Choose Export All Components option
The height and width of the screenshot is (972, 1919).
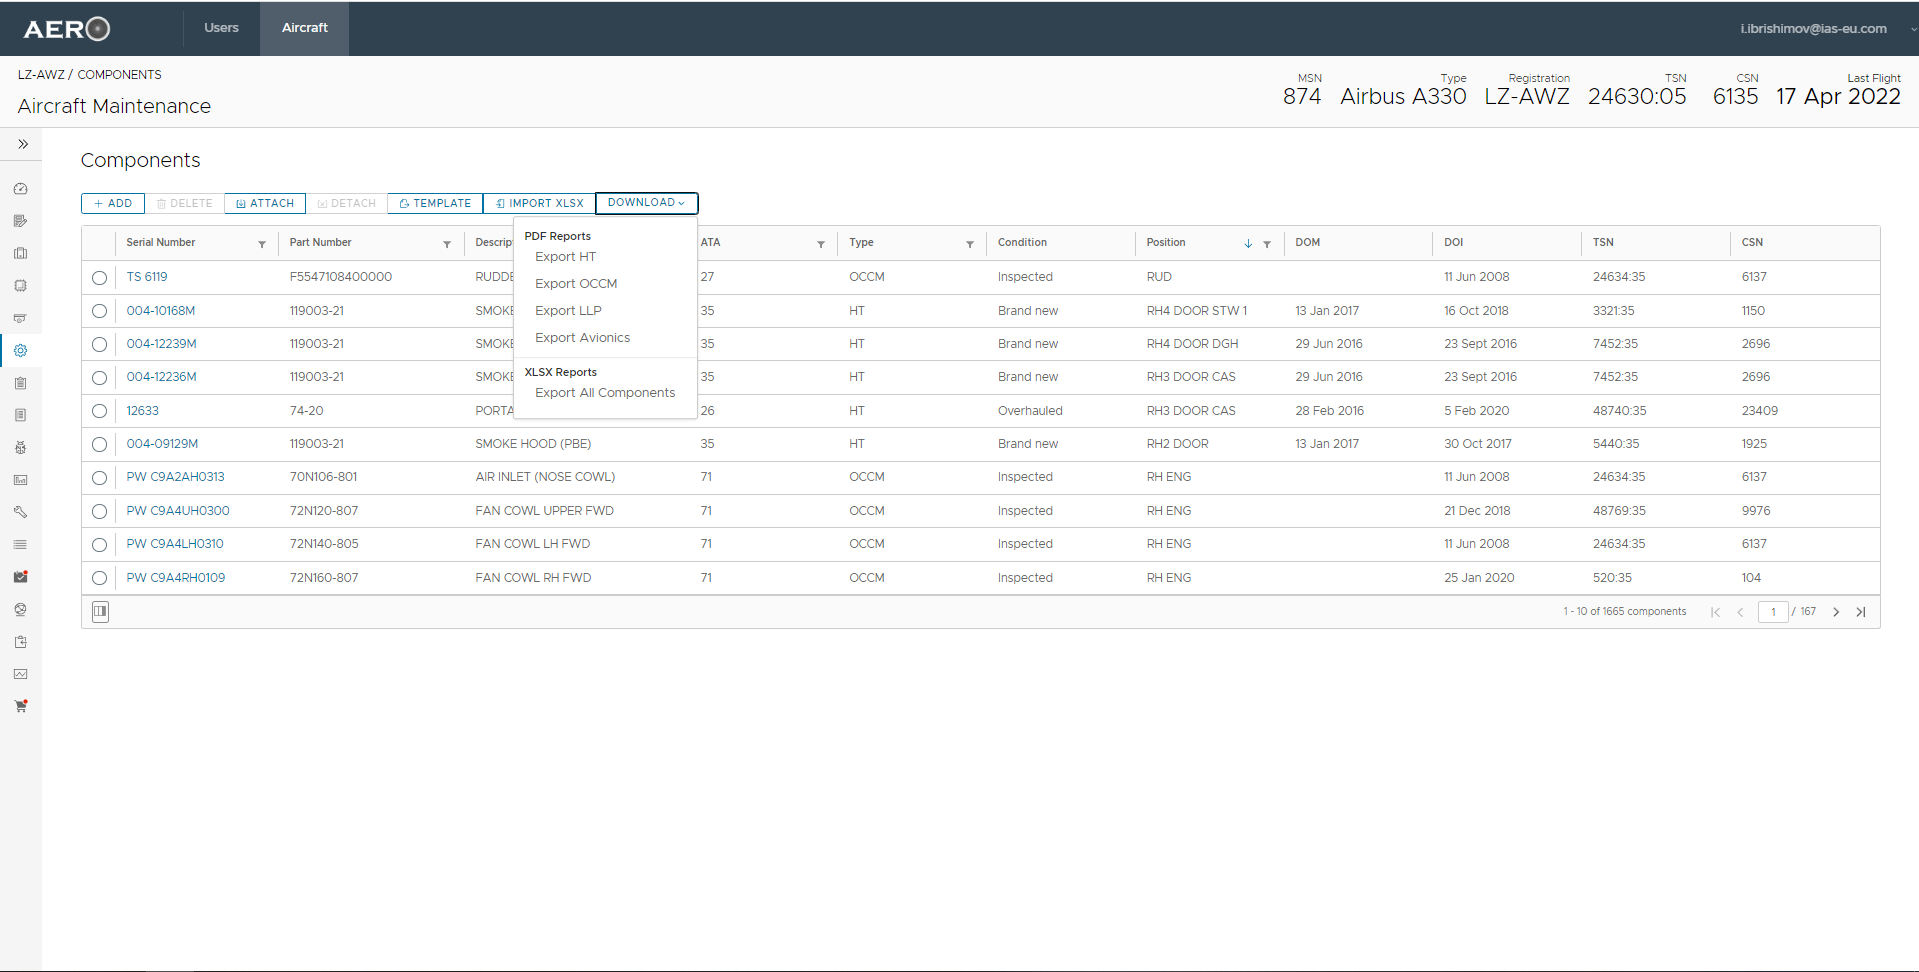pos(605,393)
